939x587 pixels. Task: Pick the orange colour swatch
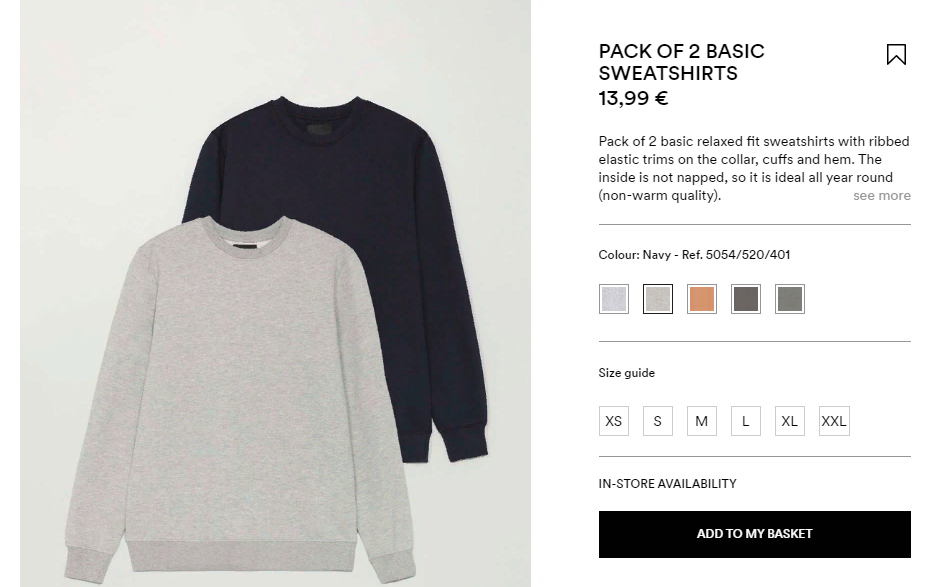click(x=702, y=299)
